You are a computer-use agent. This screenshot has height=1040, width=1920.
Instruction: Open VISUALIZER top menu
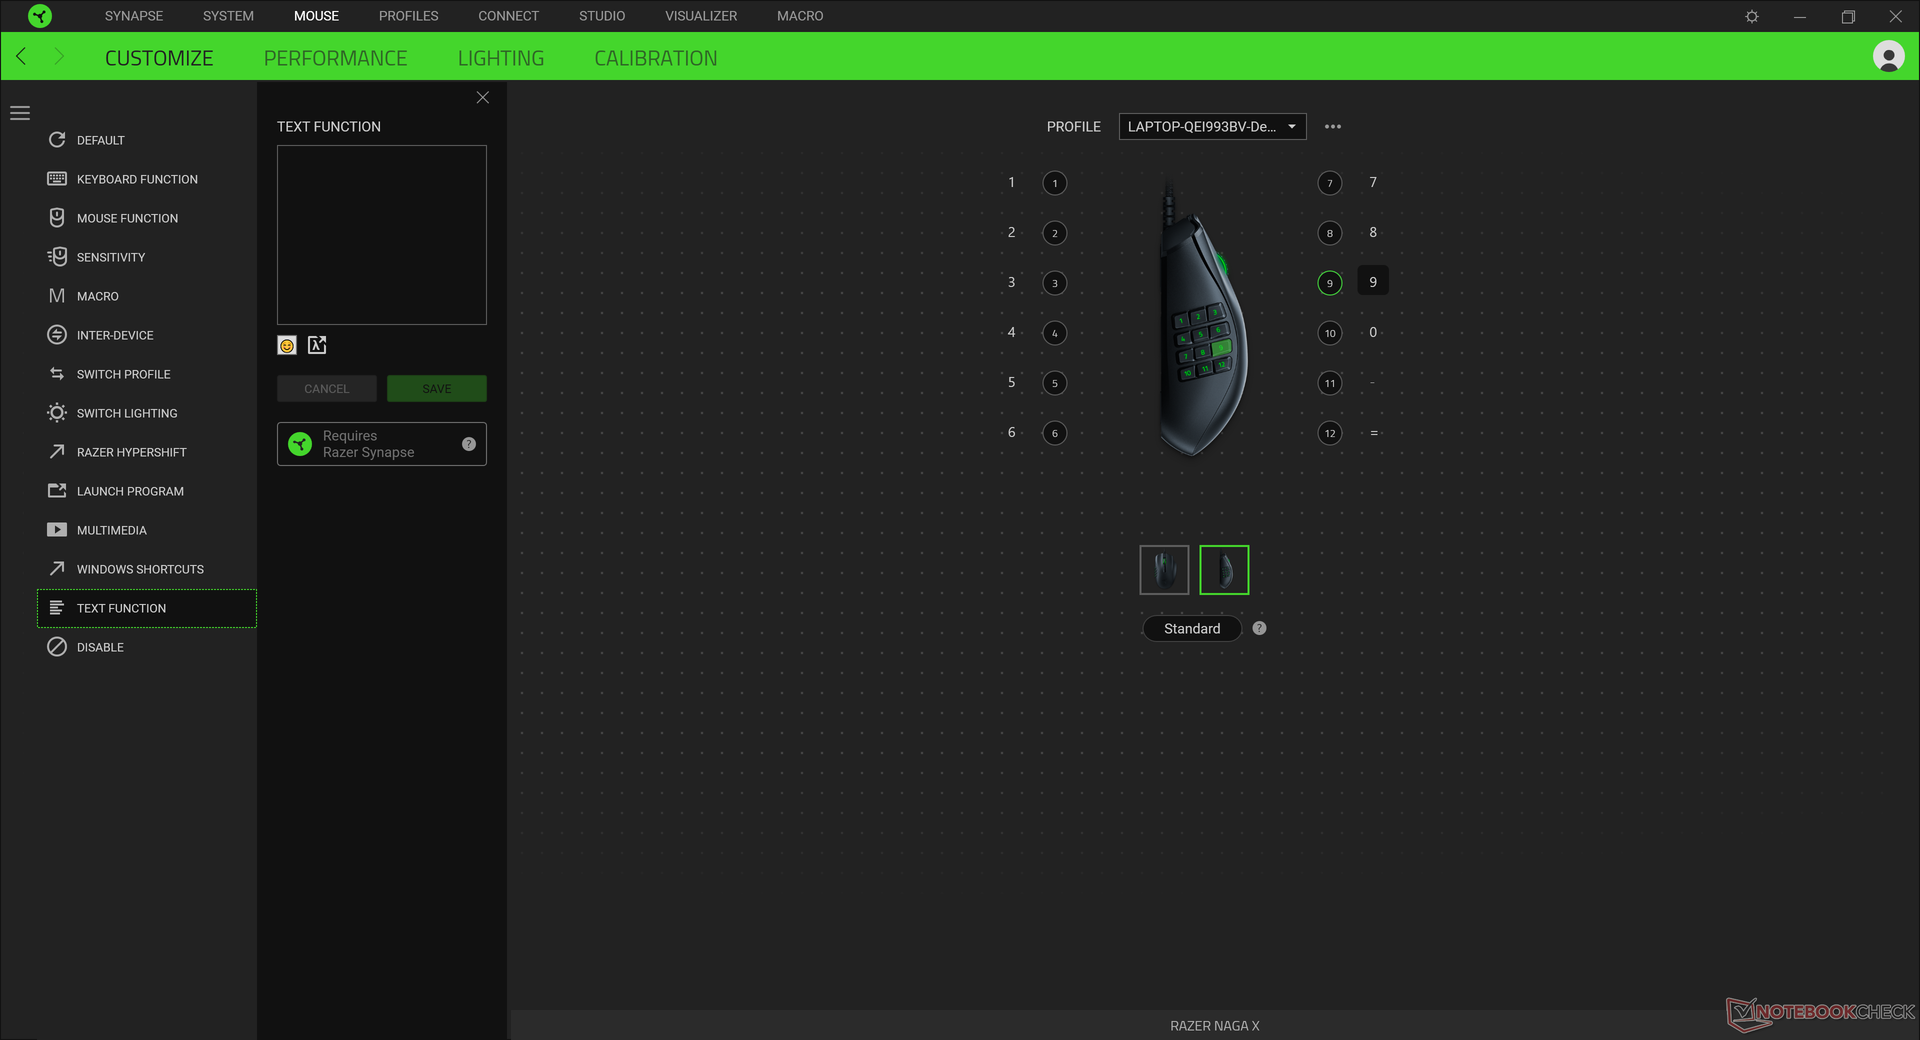pyautogui.click(x=701, y=16)
